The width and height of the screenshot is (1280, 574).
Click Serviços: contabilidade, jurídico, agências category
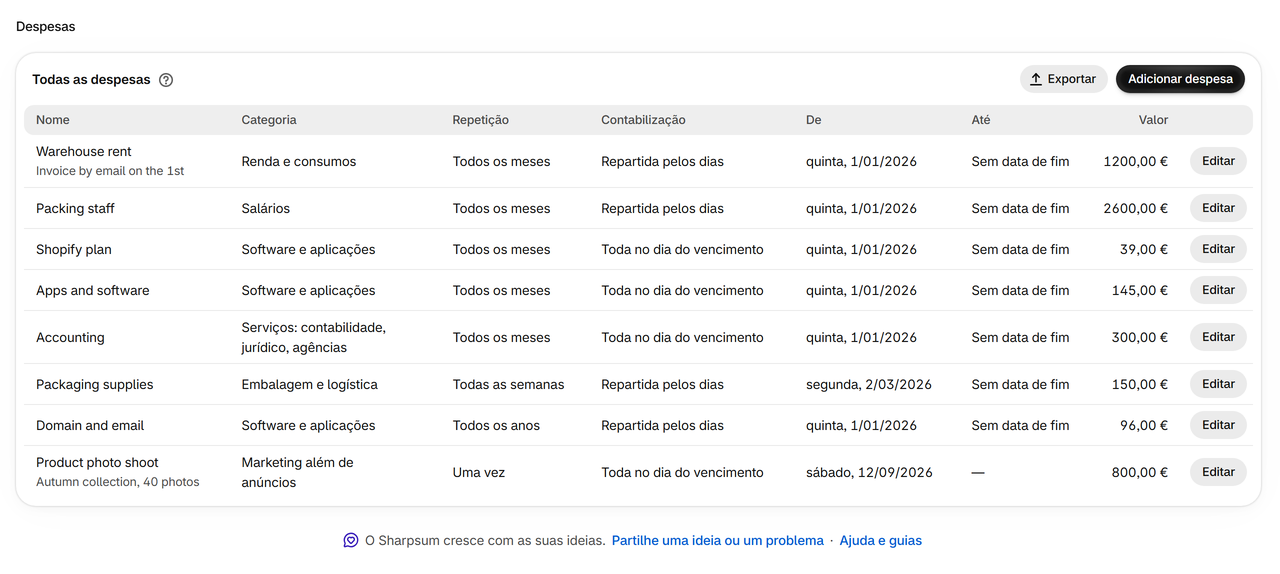pos(314,337)
